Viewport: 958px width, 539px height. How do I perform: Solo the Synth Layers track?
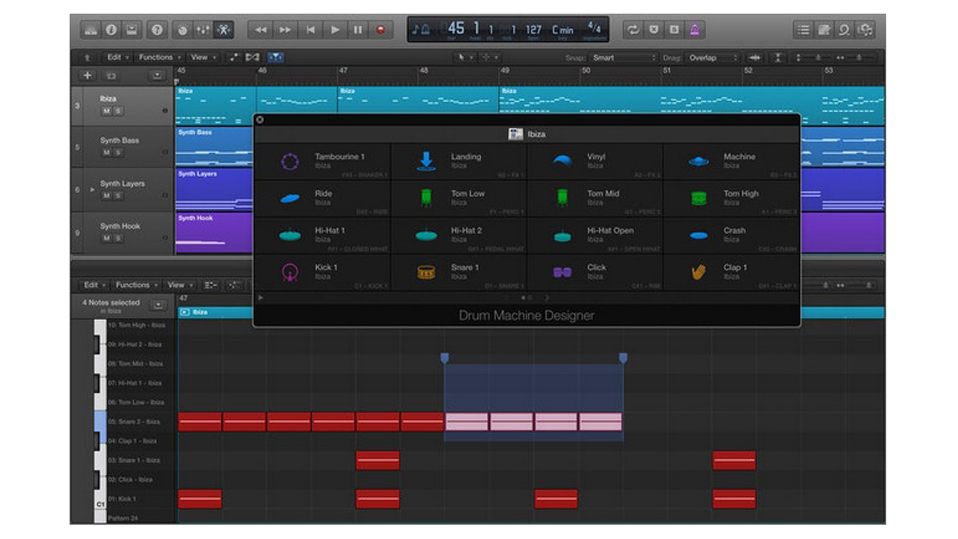pyautogui.click(x=118, y=196)
